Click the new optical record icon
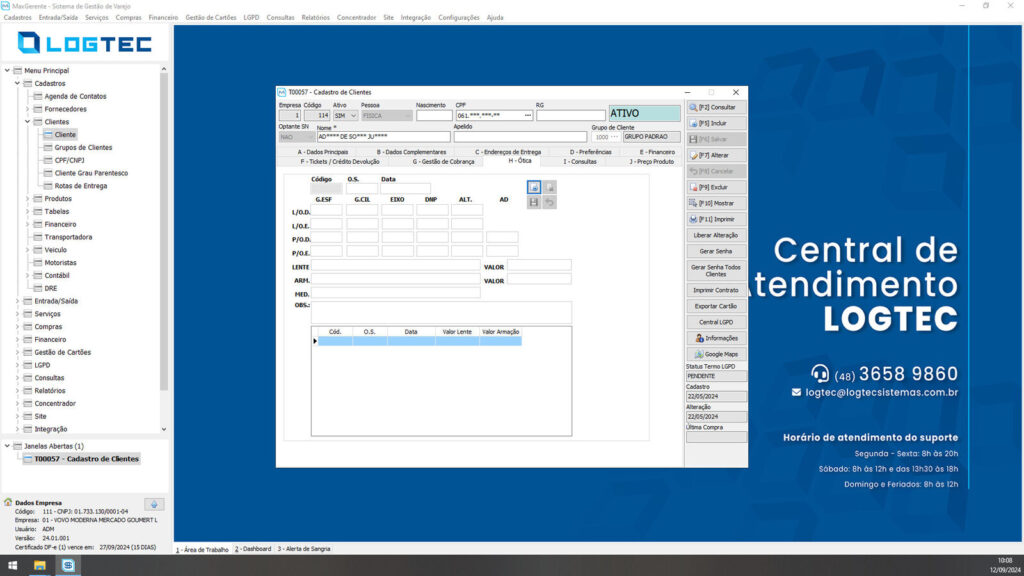This screenshot has height=576, width=1024. [534, 187]
